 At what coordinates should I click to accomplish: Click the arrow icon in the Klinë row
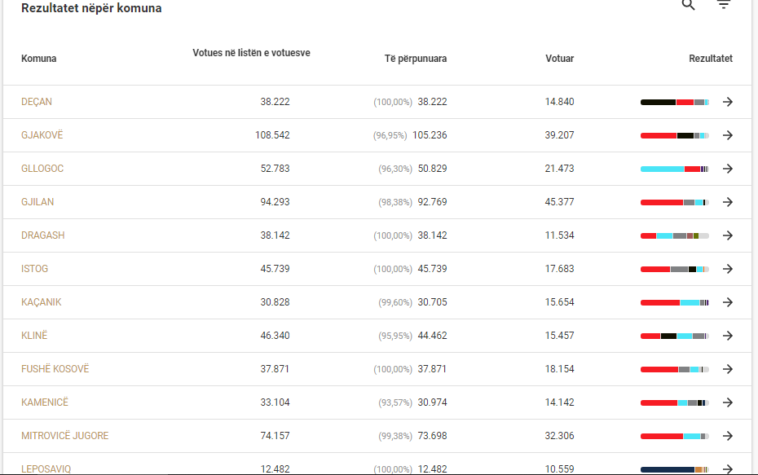[x=728, y=336]
